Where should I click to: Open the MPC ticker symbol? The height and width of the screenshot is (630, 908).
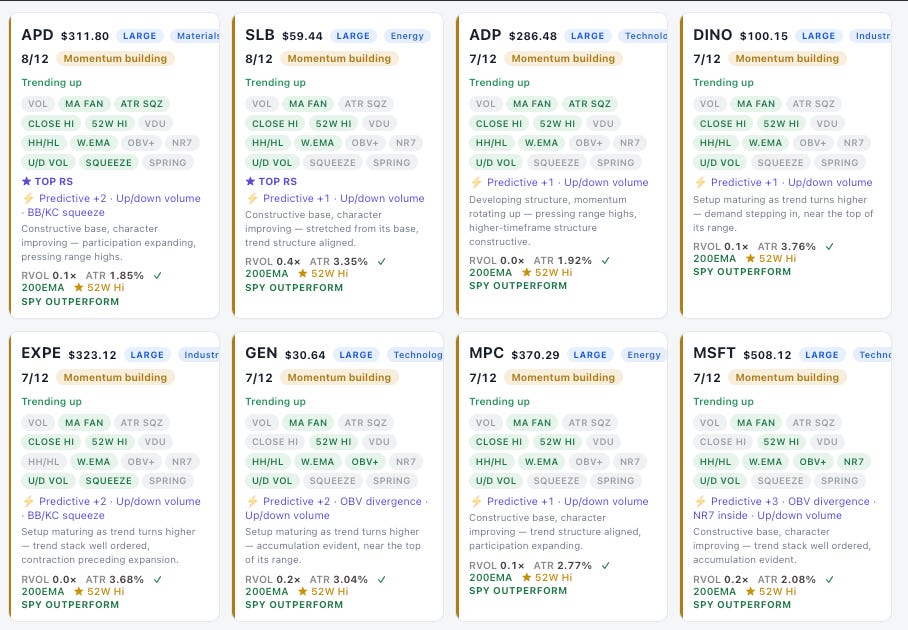[486, 353]
